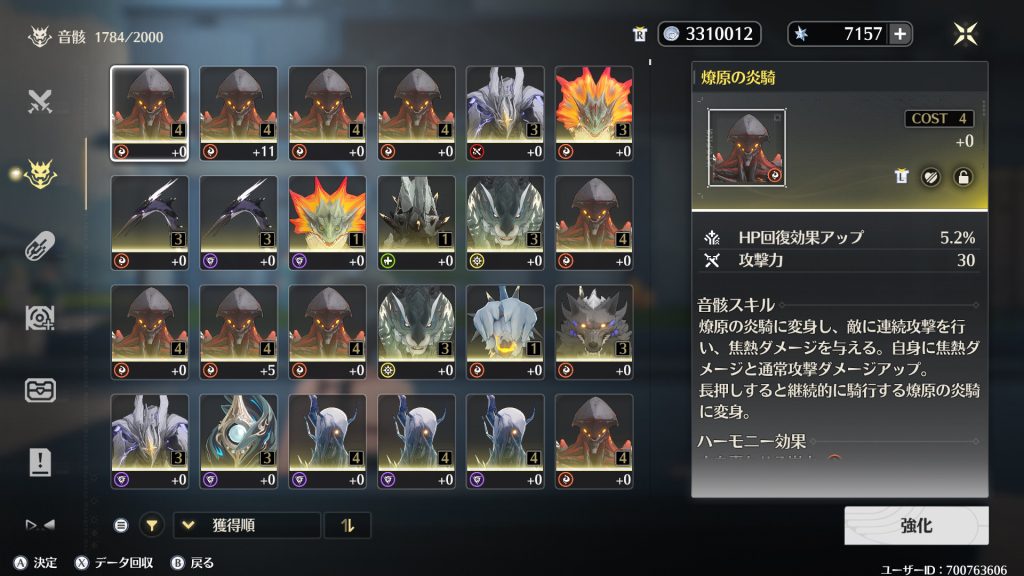This screenshot has height=576, width=1024.
Task: Open the feather materials sidebar icon
Action: (40, 246)
